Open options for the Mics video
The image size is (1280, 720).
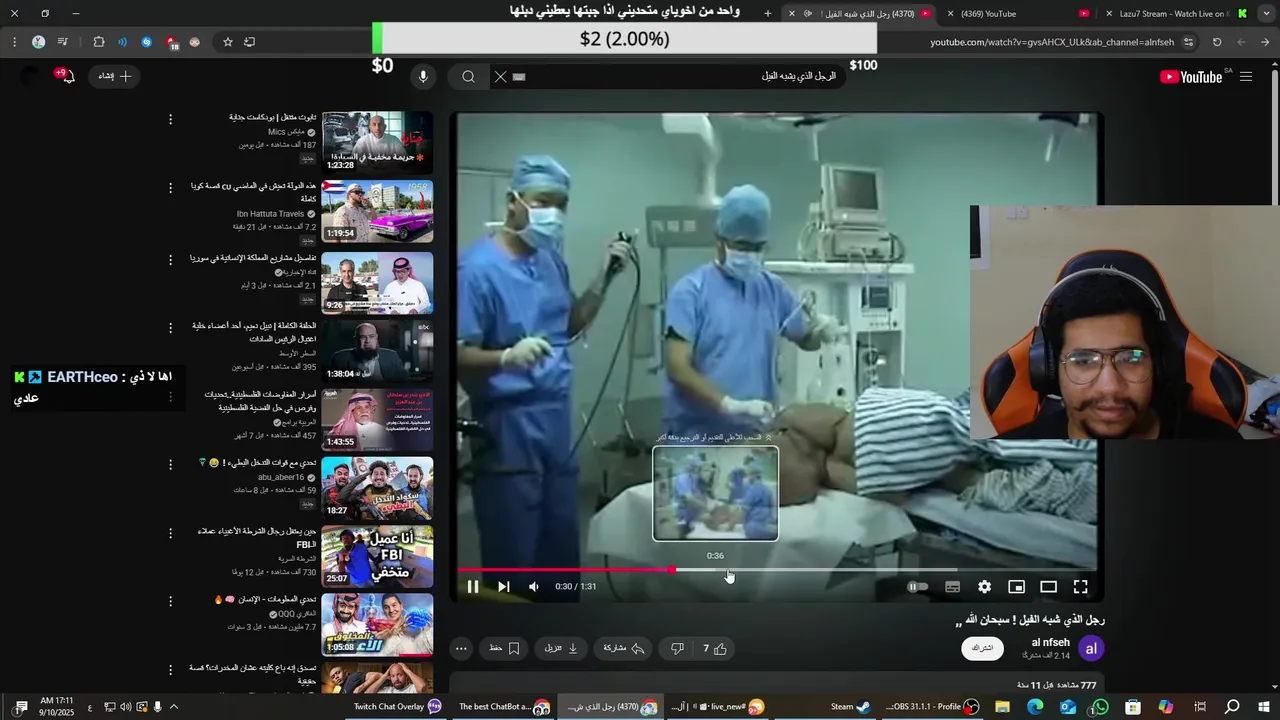170,119
